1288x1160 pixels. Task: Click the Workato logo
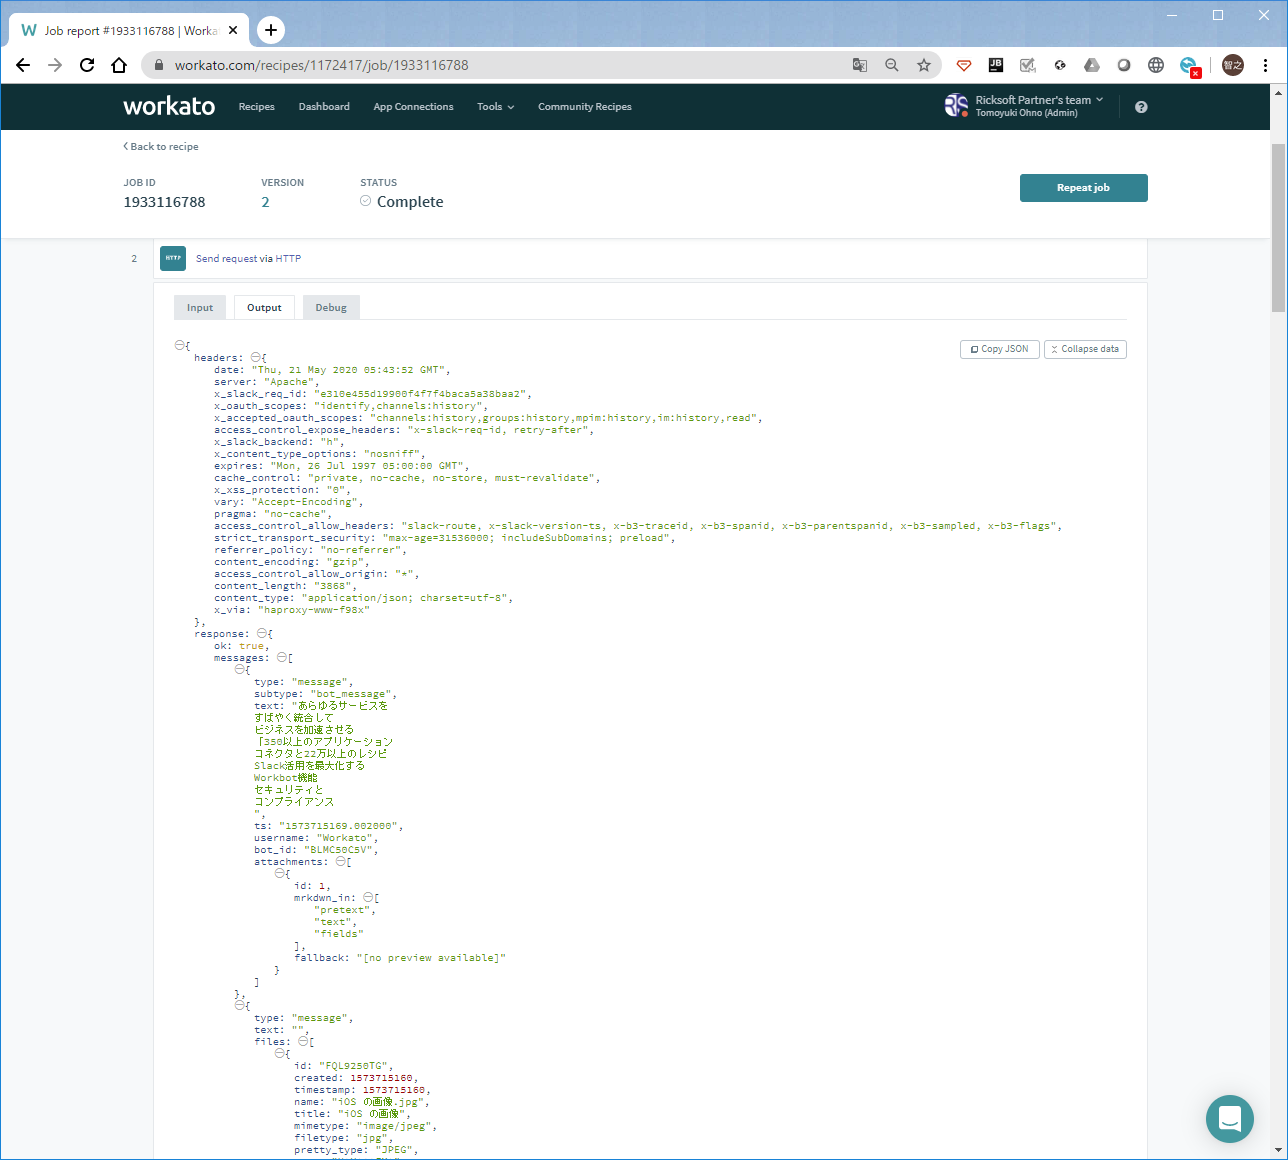coord(169,106)
